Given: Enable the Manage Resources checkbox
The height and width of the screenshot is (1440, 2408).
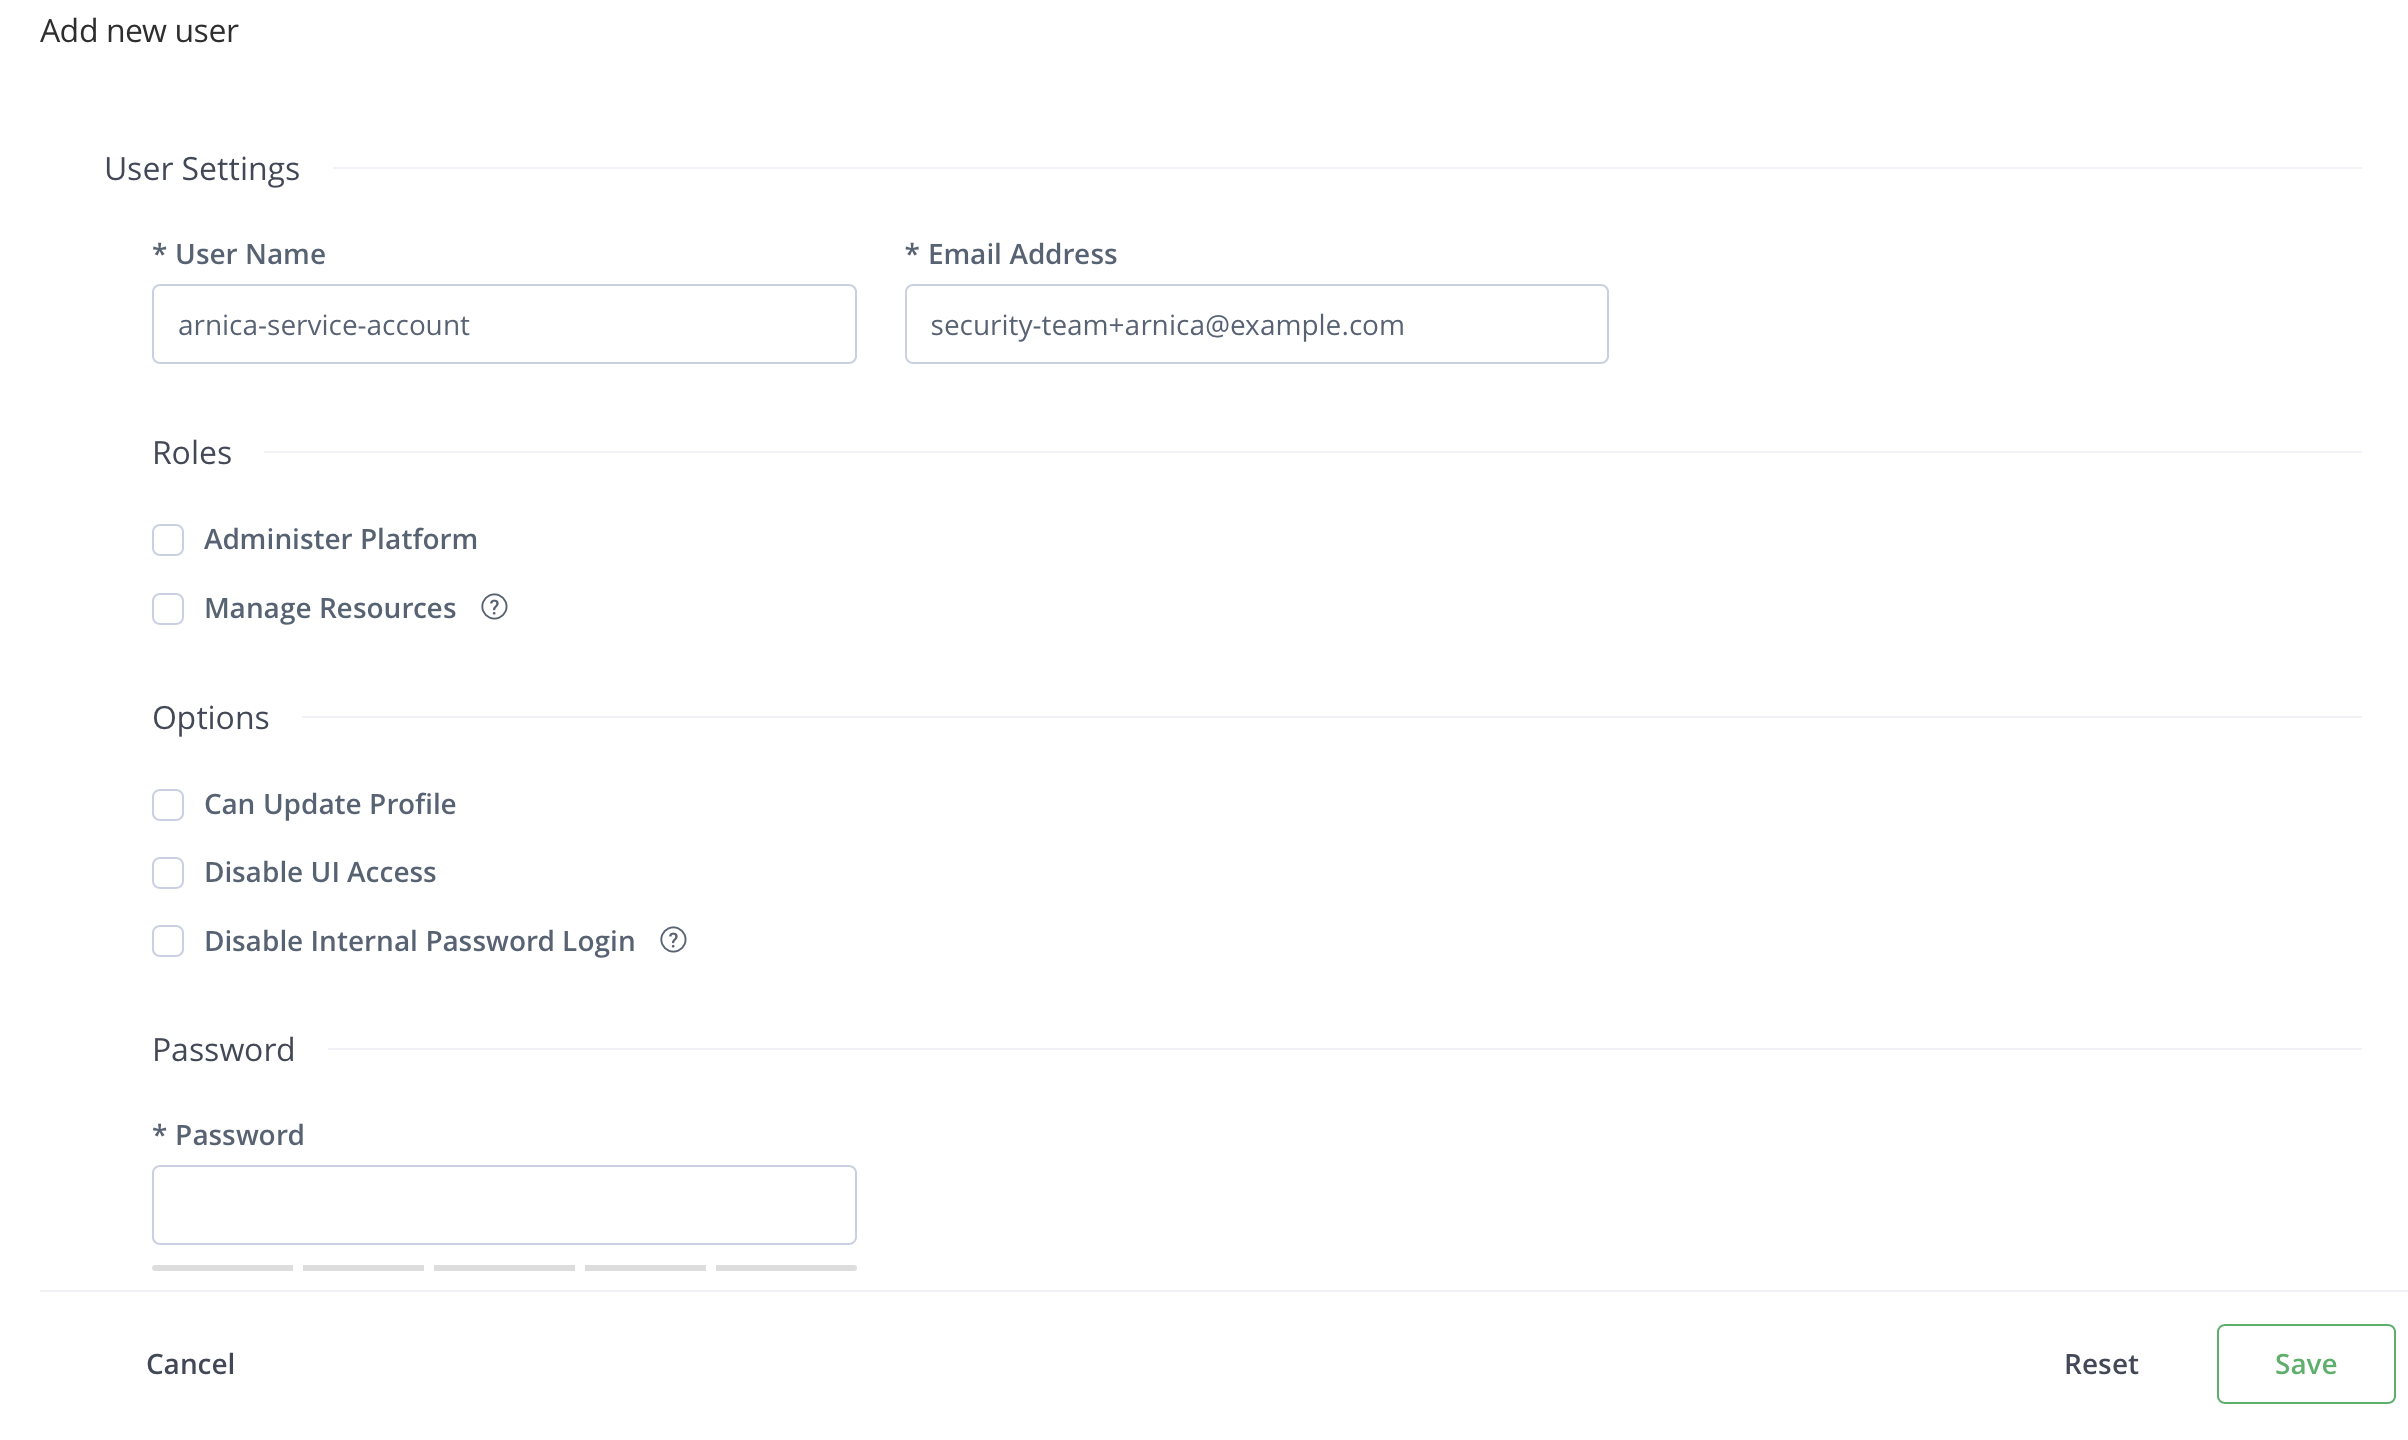Looking at the screenshot, I should click(x=168, y=609).
